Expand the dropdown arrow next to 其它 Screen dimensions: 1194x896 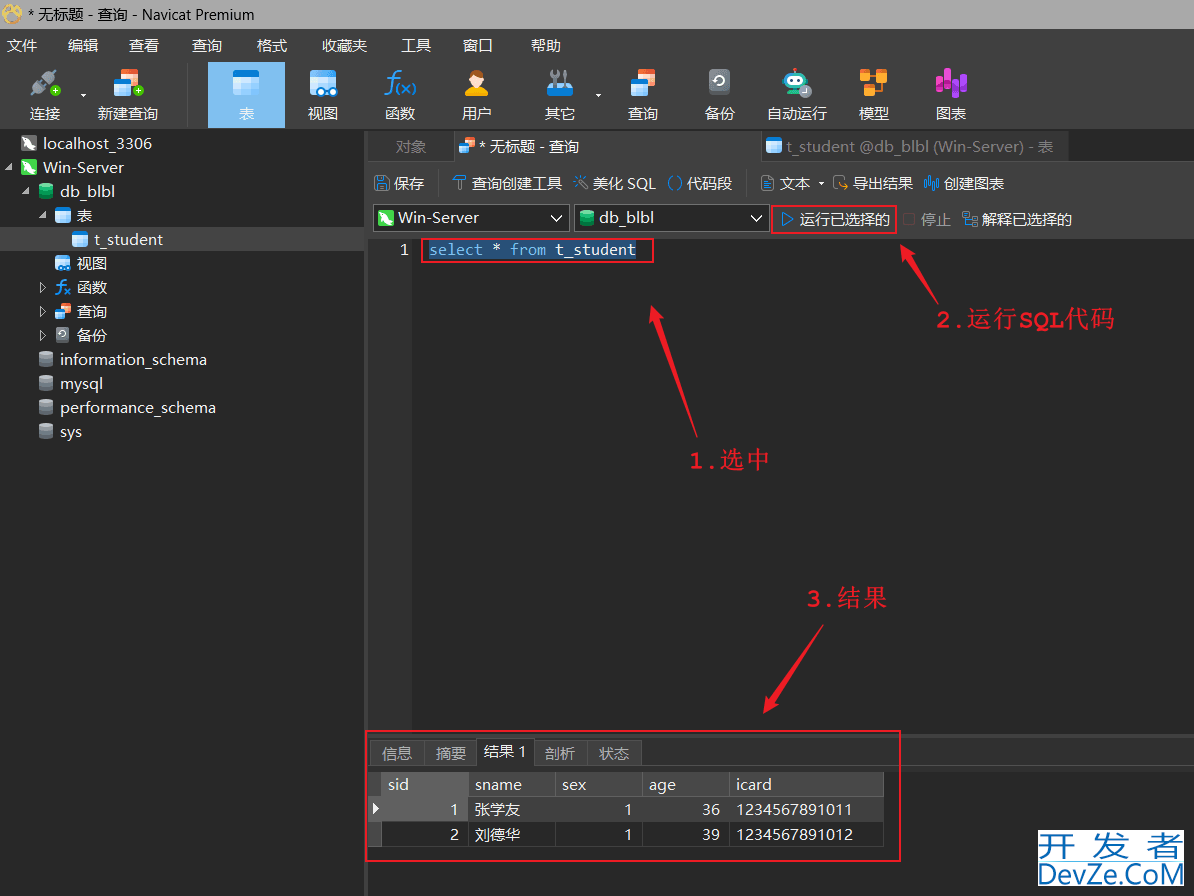point(599,96)
